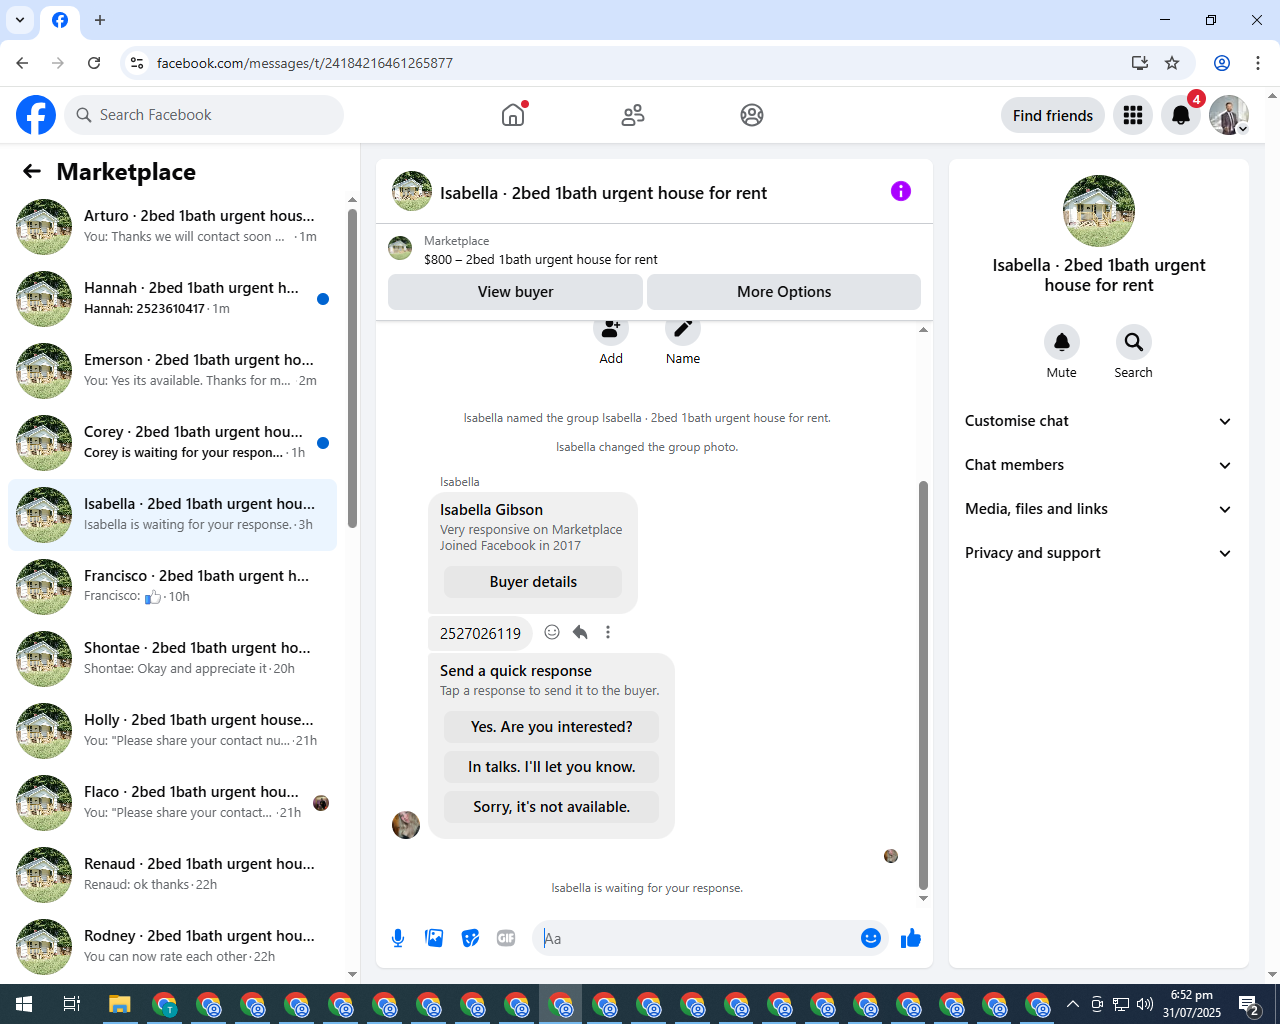Open the Groups icon in top navigation
Viewport: 1280px width, 1024px height.
pos(752,115)
